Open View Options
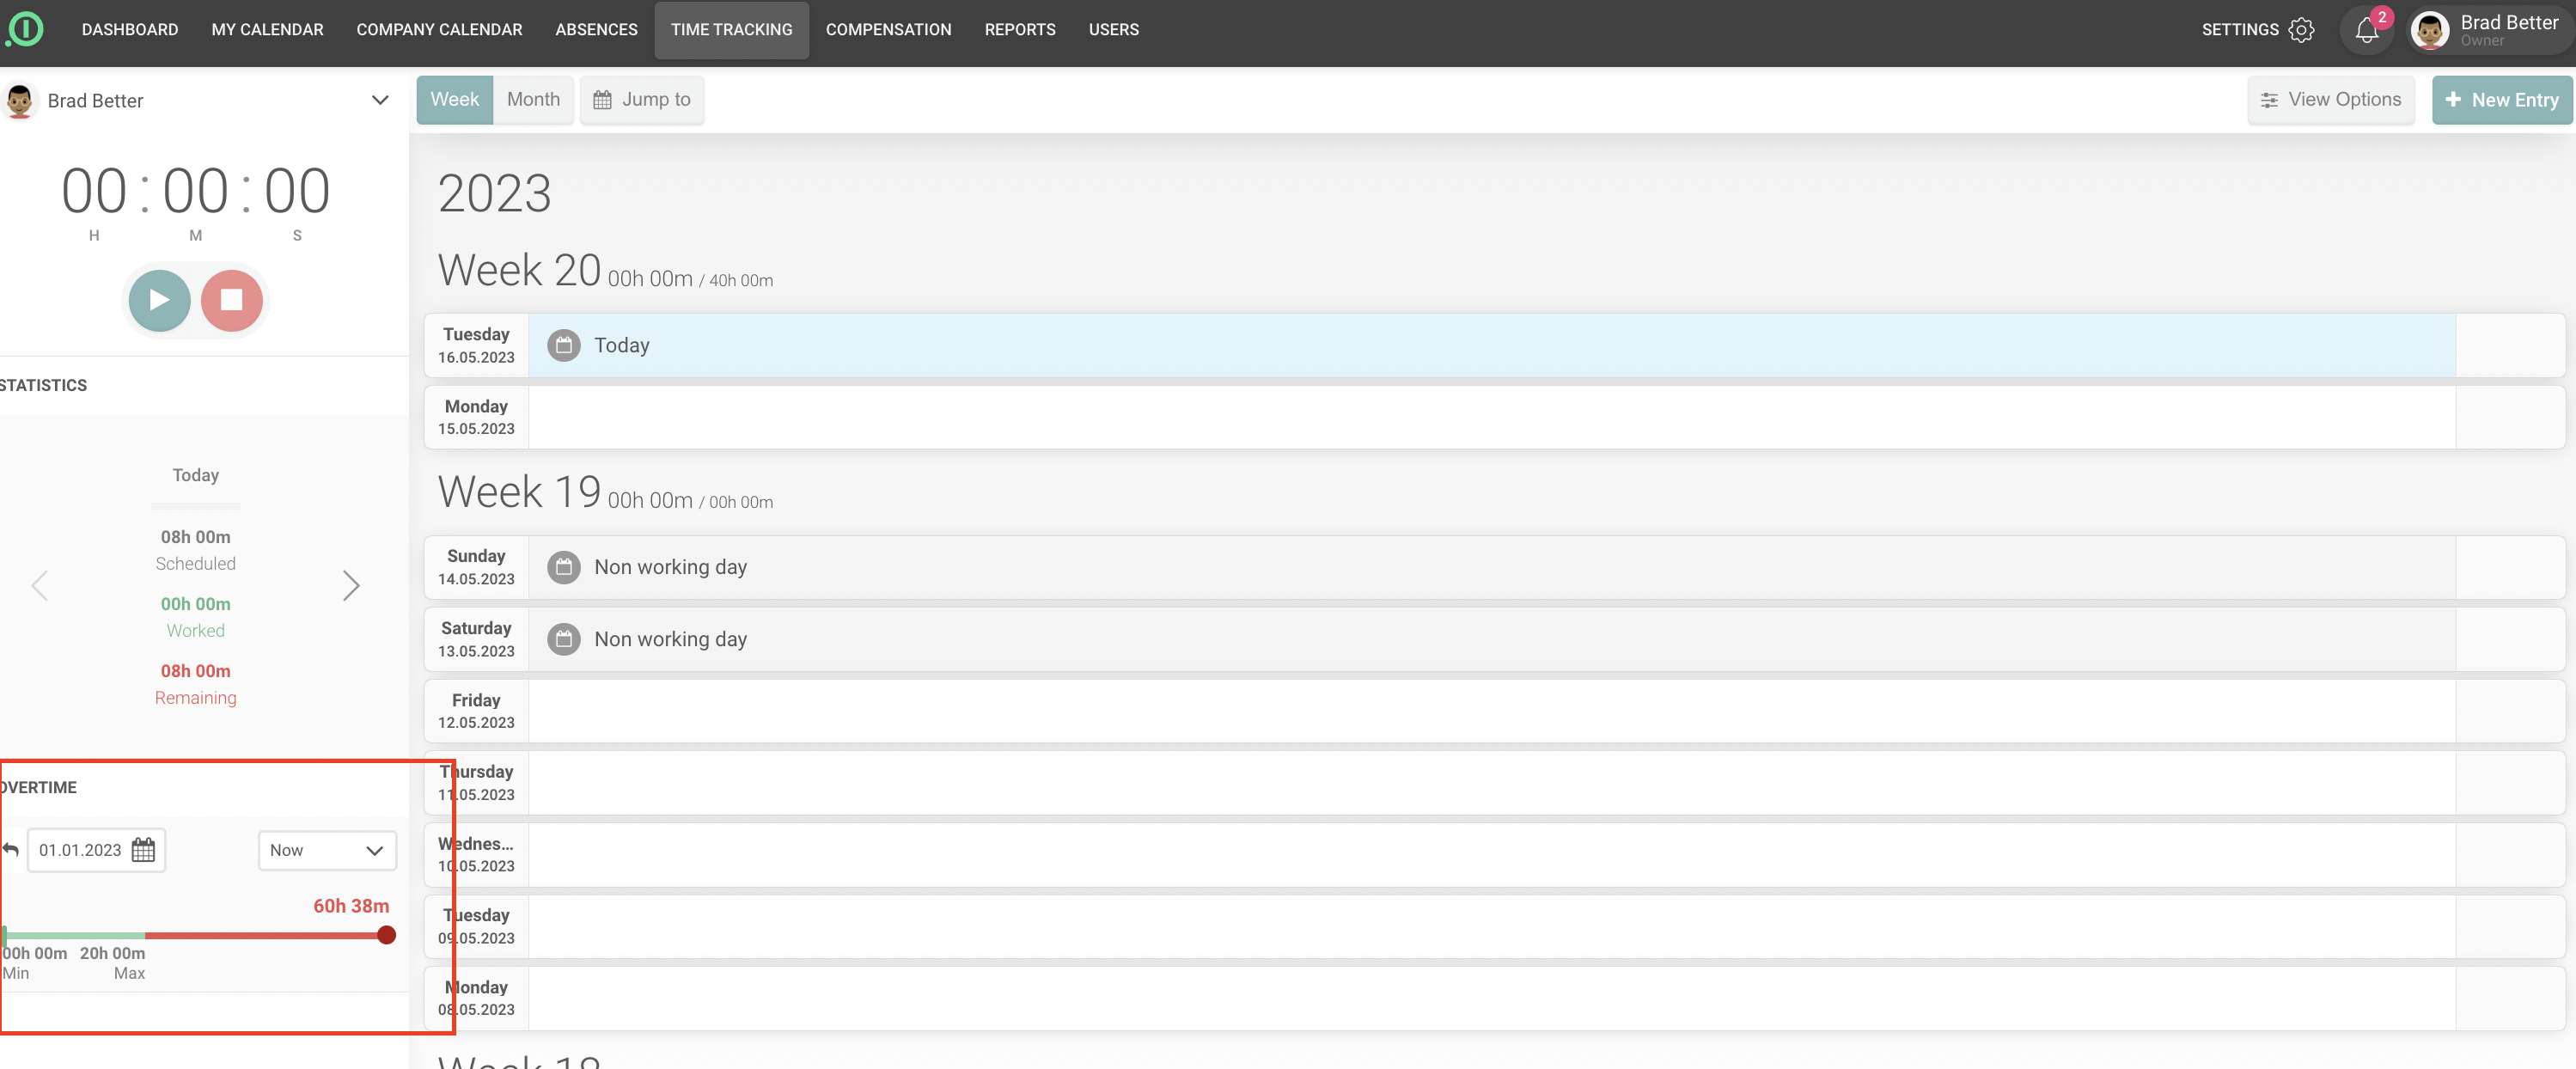Image resolution: width=2576 pixels, height=1069 pixels. 2331,99
